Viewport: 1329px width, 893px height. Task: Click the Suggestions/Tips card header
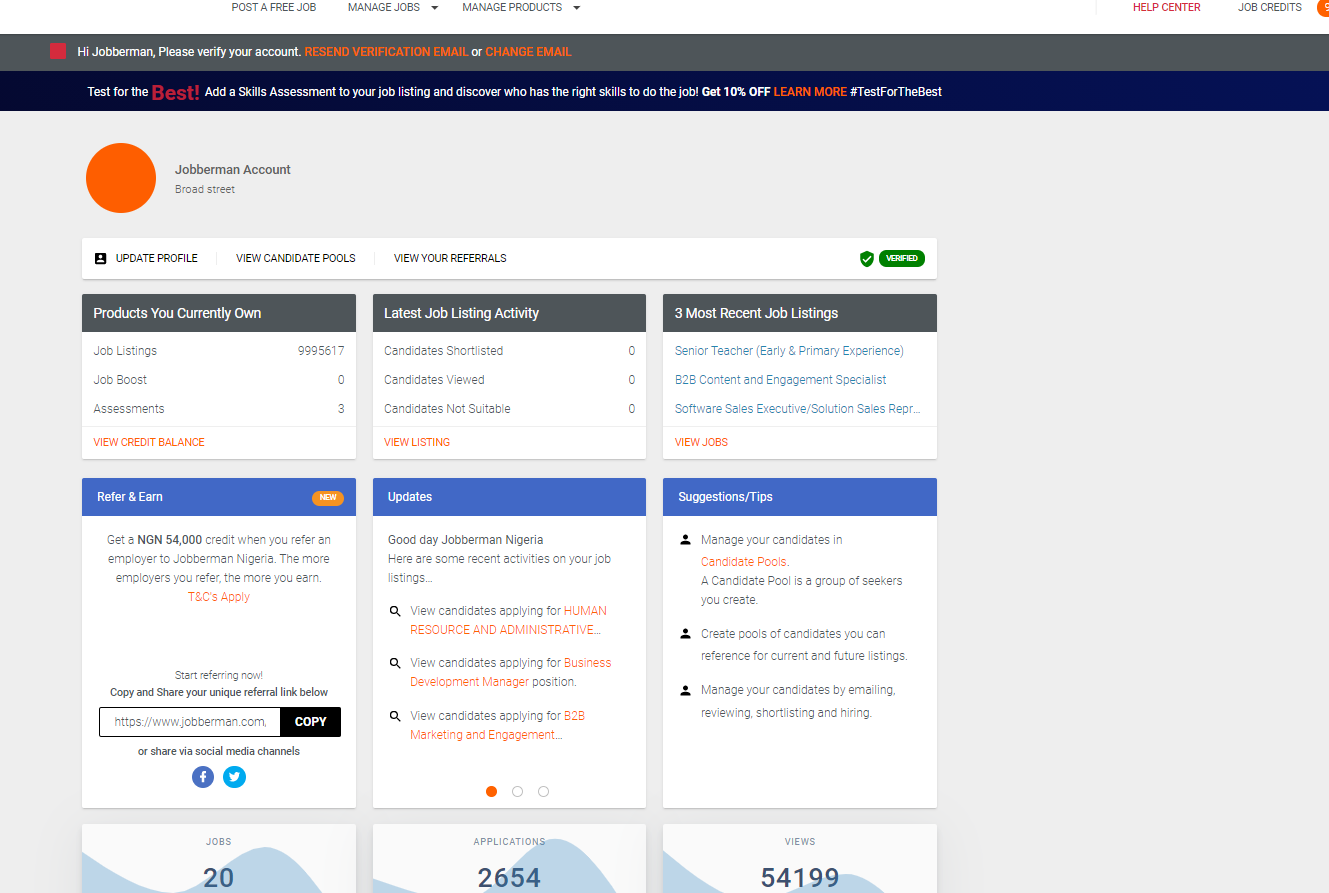tap(800, 497)
